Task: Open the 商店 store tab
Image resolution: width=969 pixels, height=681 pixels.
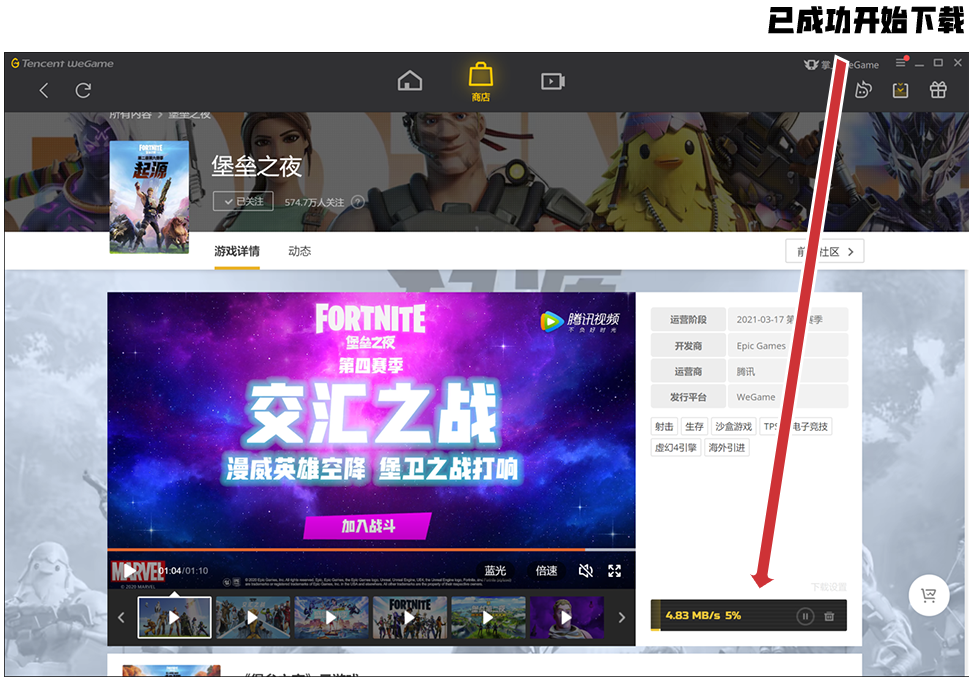Action: tap(481, 82)
